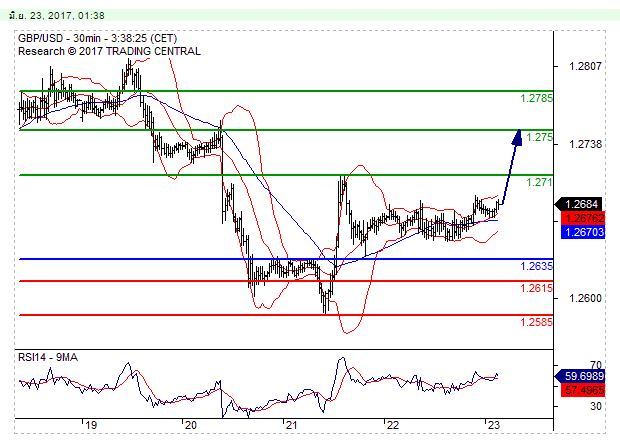Image resolution: width=620 pixels, height=443 pixels.
Task: Click the RSI 70 level label
Action: coord(595,365)
